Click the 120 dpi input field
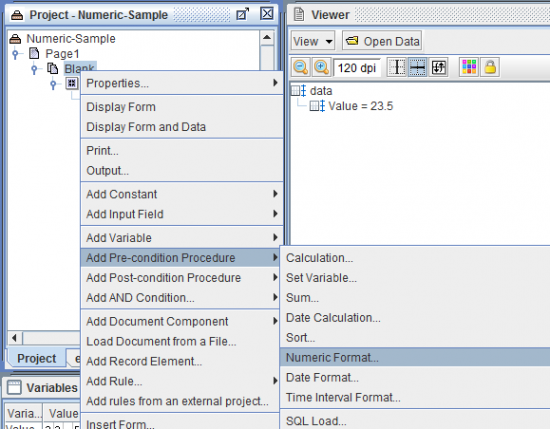This screenshot has height=429, width=550. [357, 68]
